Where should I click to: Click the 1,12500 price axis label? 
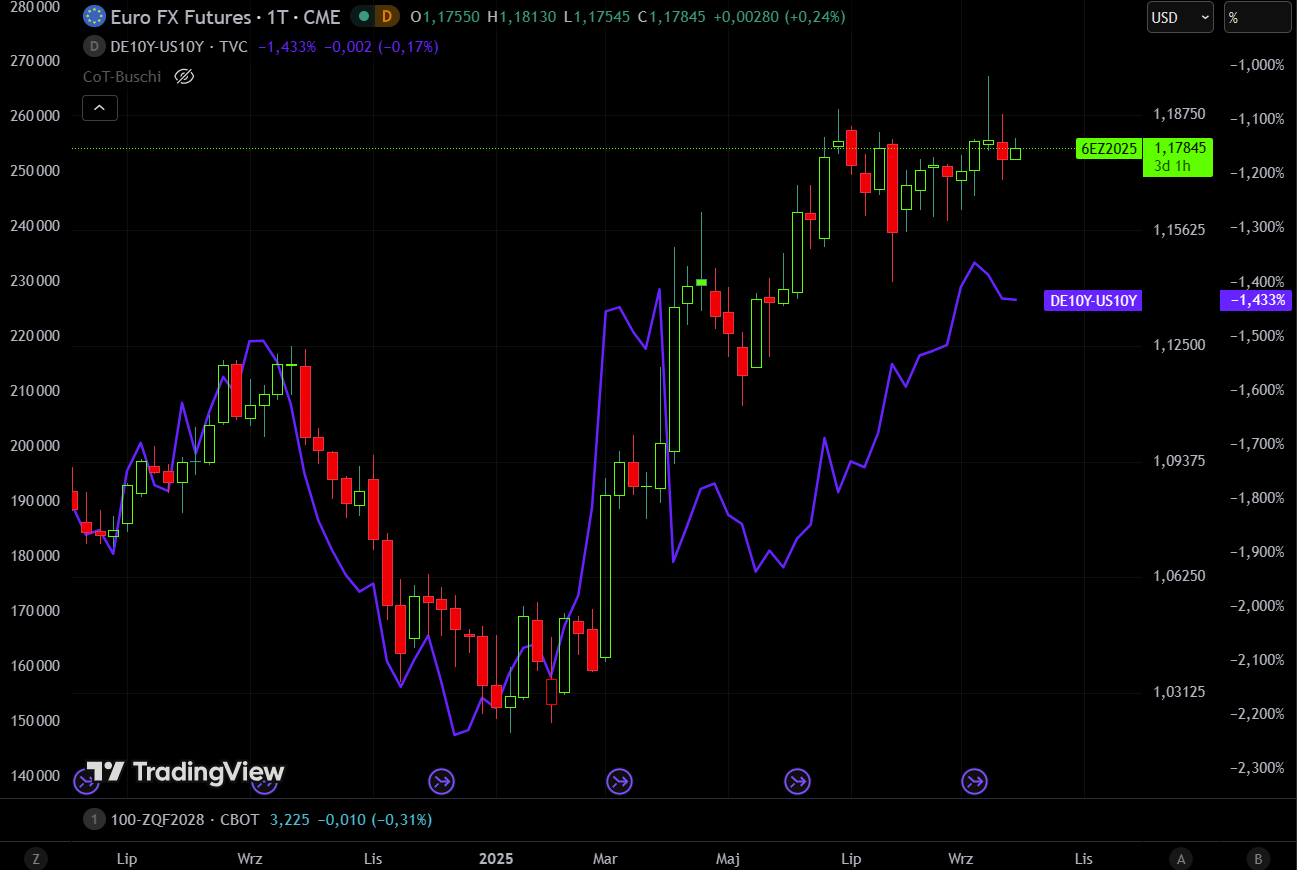(x=1180, y=345)
